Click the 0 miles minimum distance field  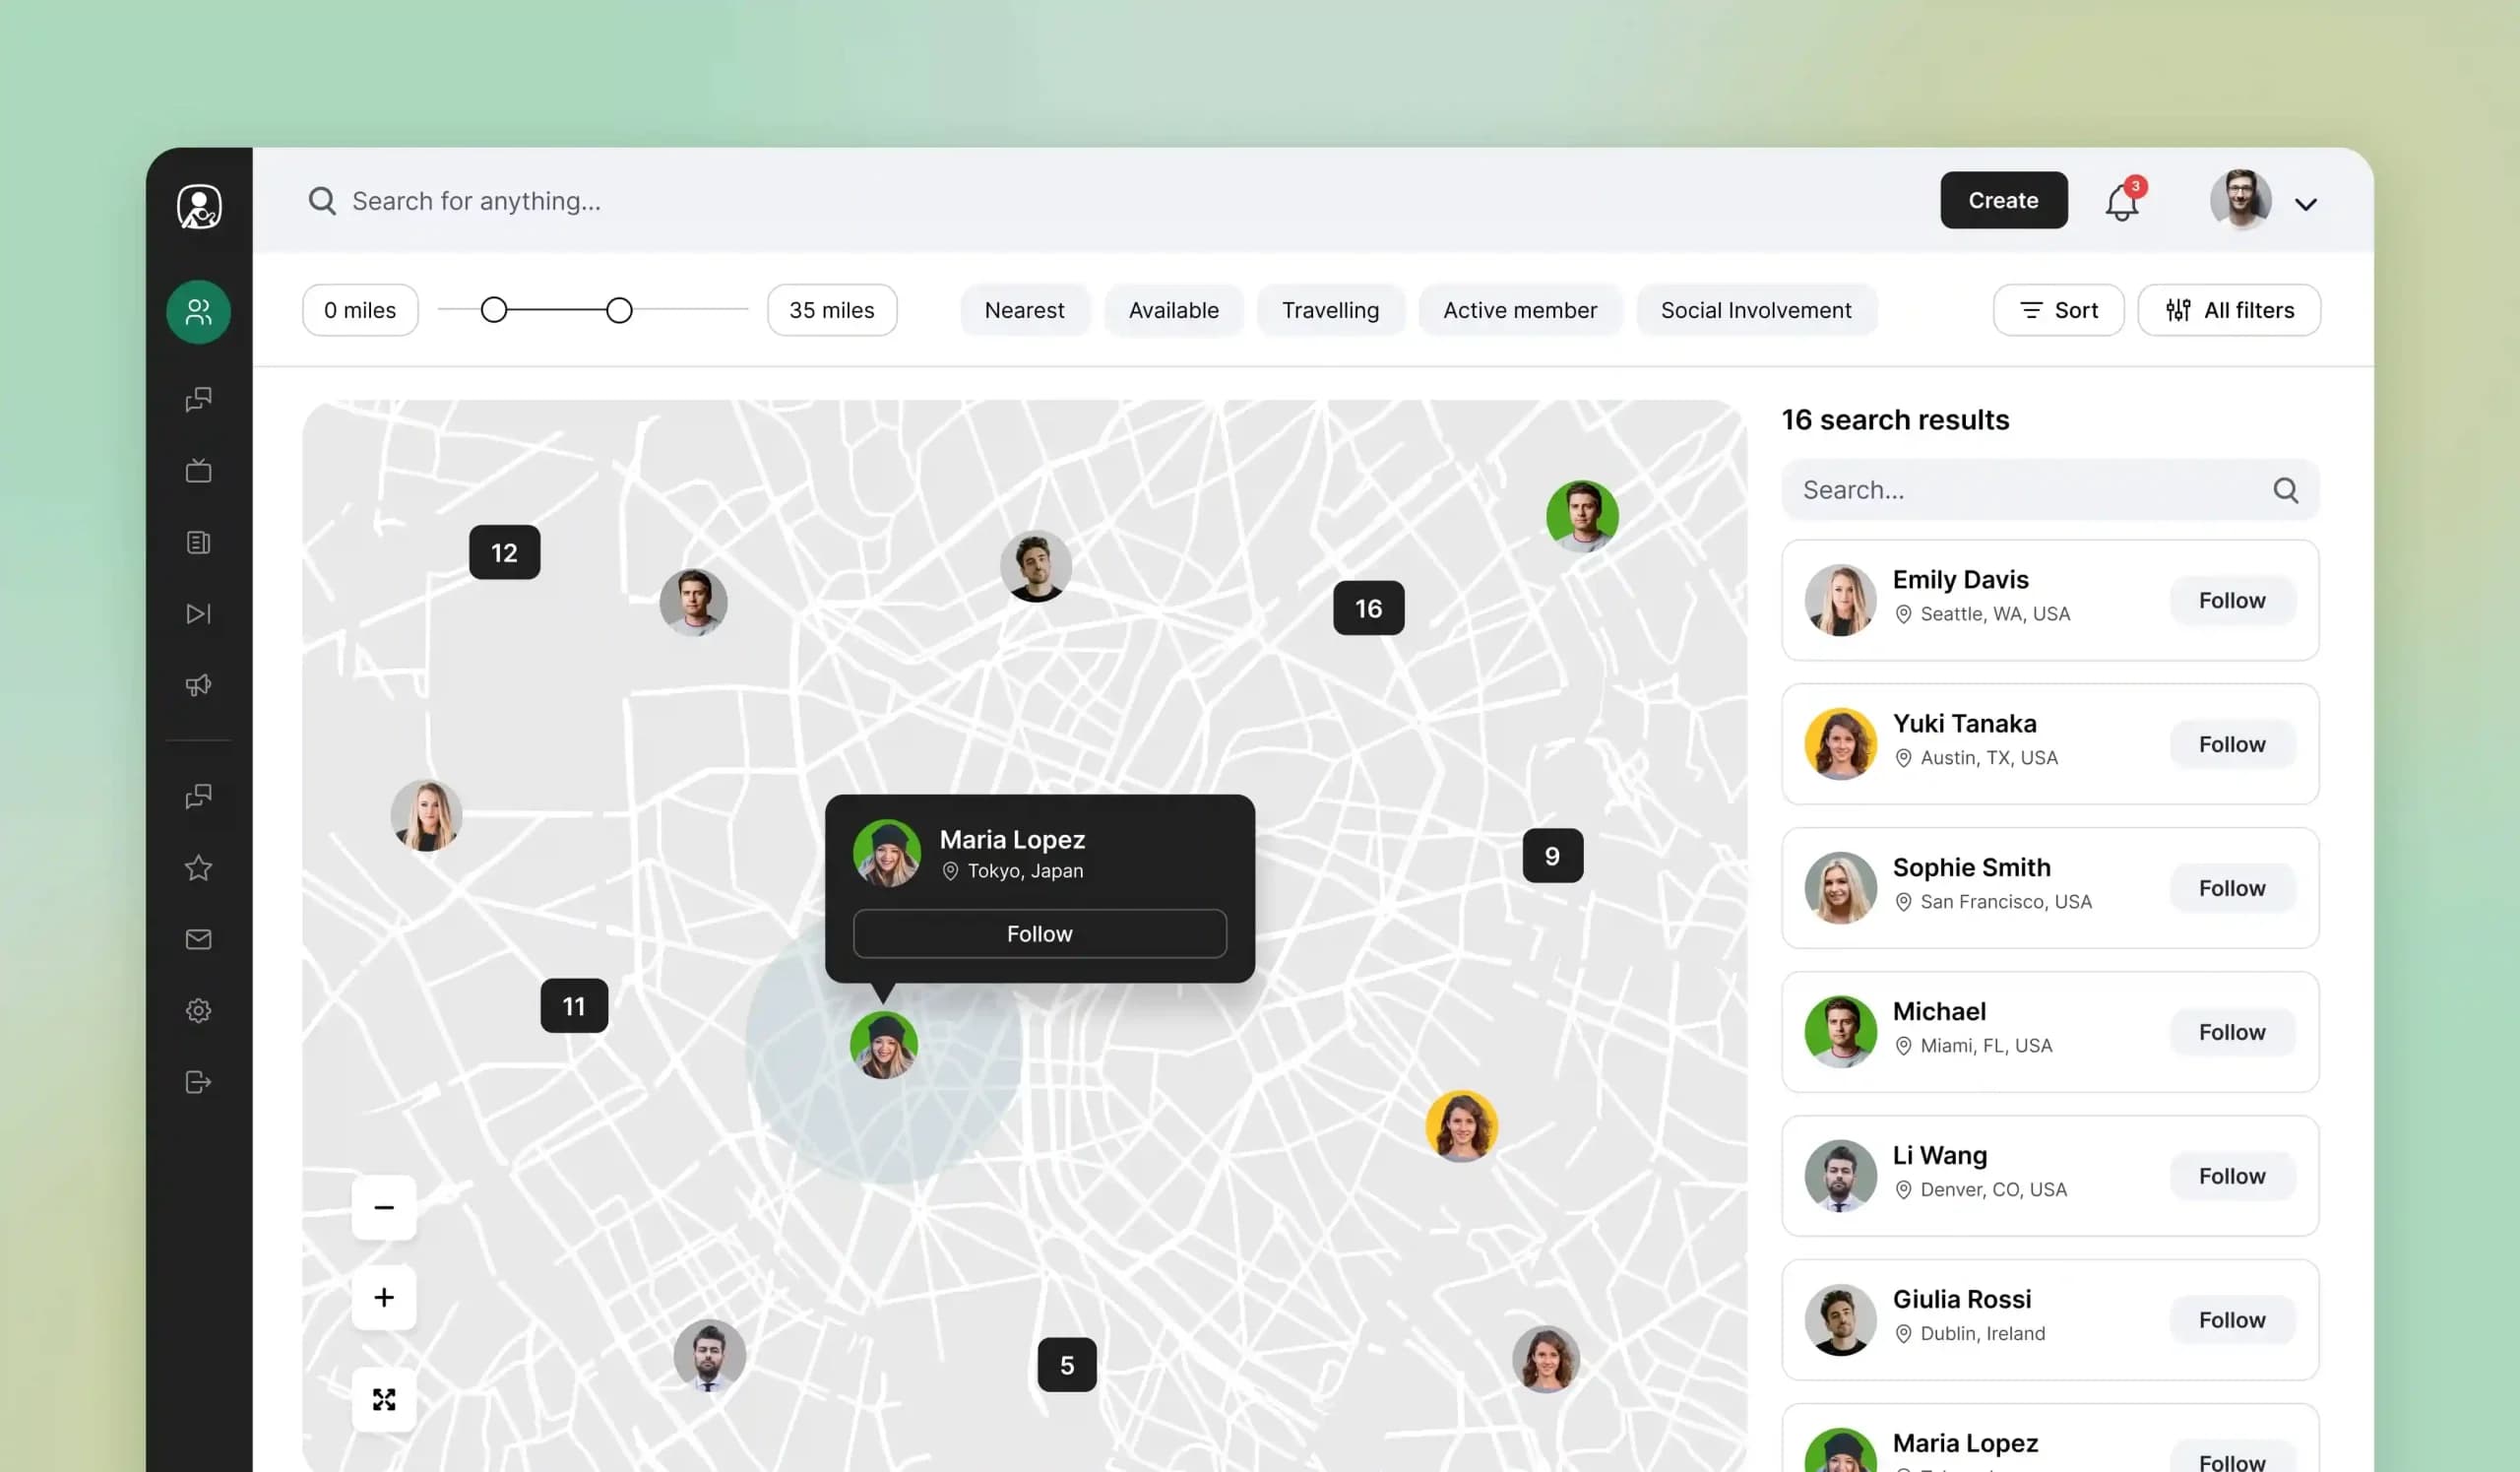click(360, 310)
